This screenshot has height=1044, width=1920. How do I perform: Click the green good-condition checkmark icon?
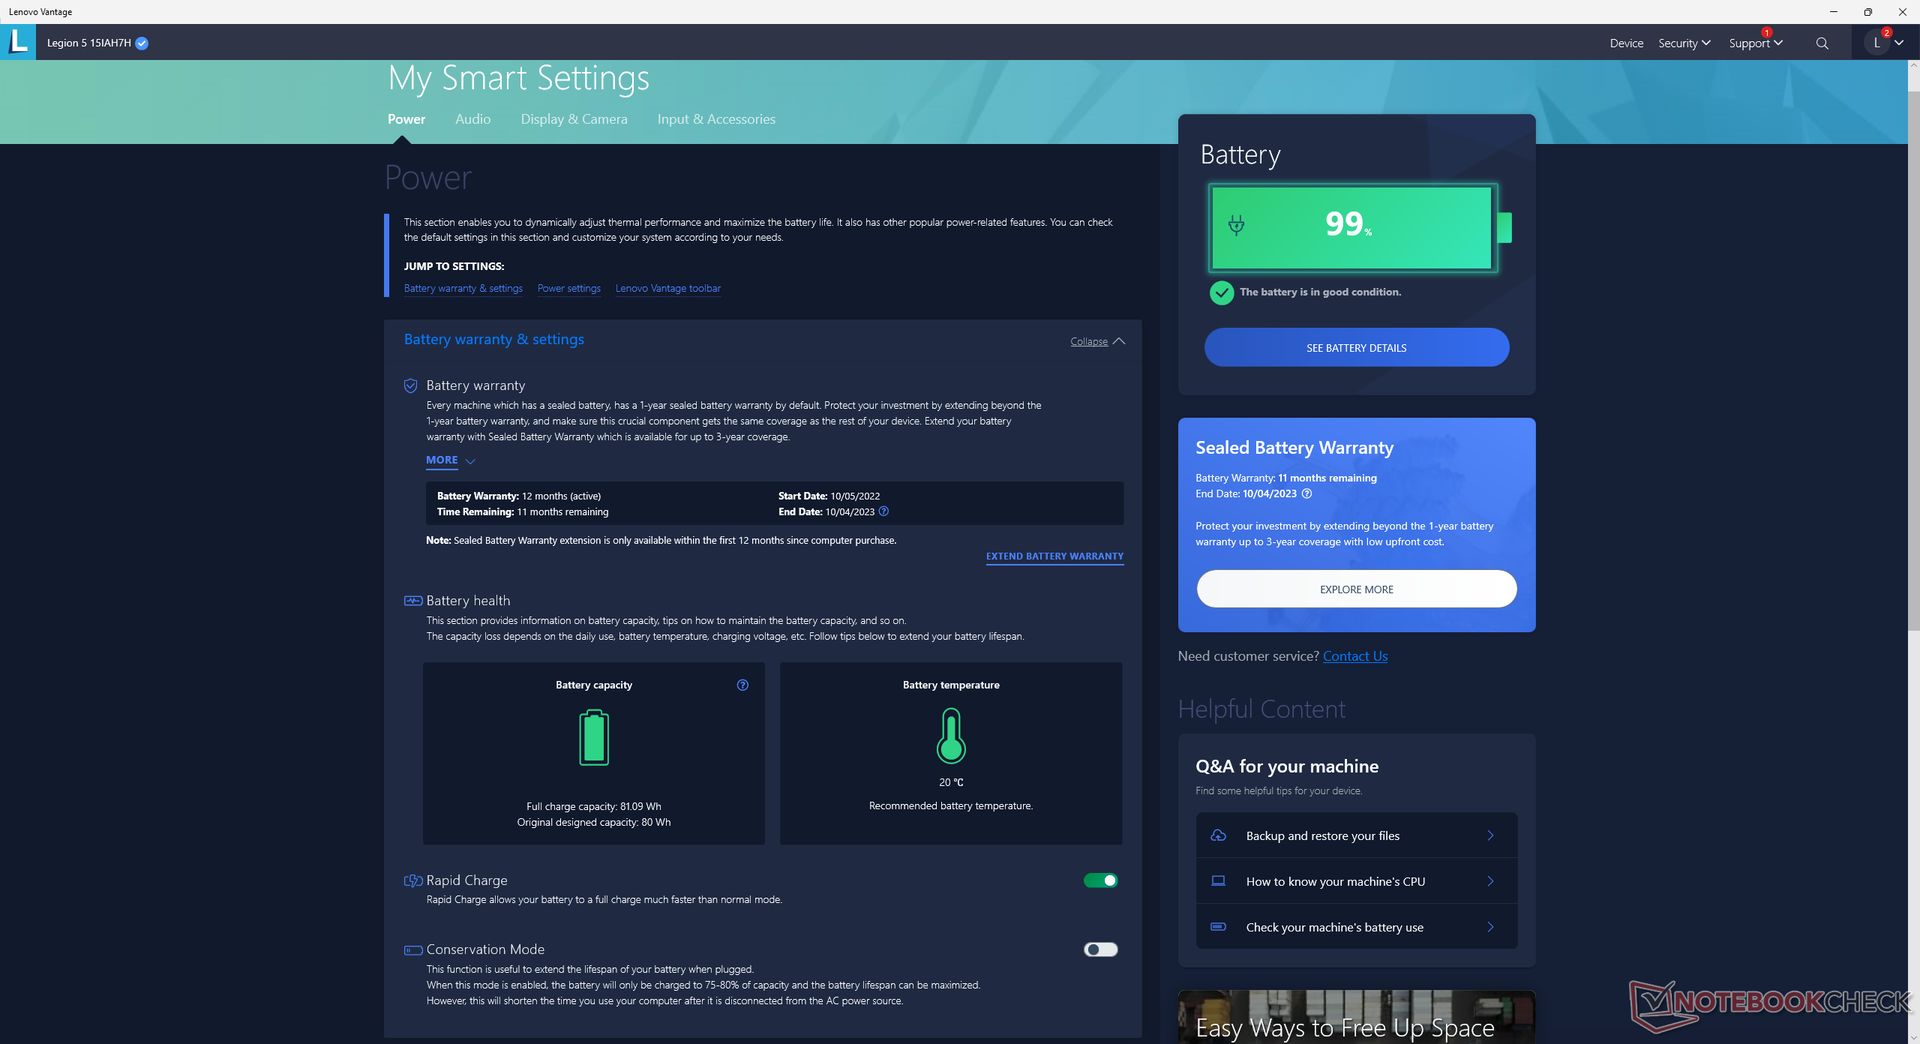[x=1222, y=292]
